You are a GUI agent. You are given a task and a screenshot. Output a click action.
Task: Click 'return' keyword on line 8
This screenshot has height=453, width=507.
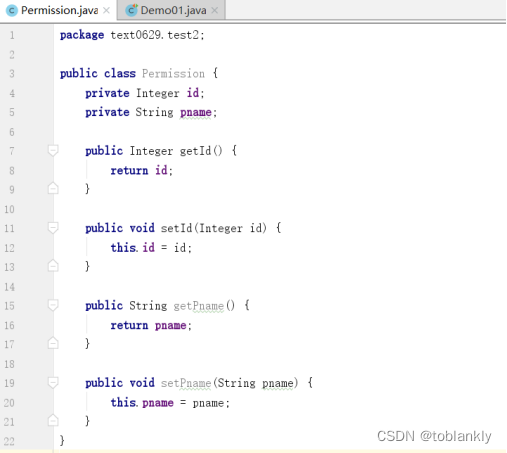tap(129, 170)
